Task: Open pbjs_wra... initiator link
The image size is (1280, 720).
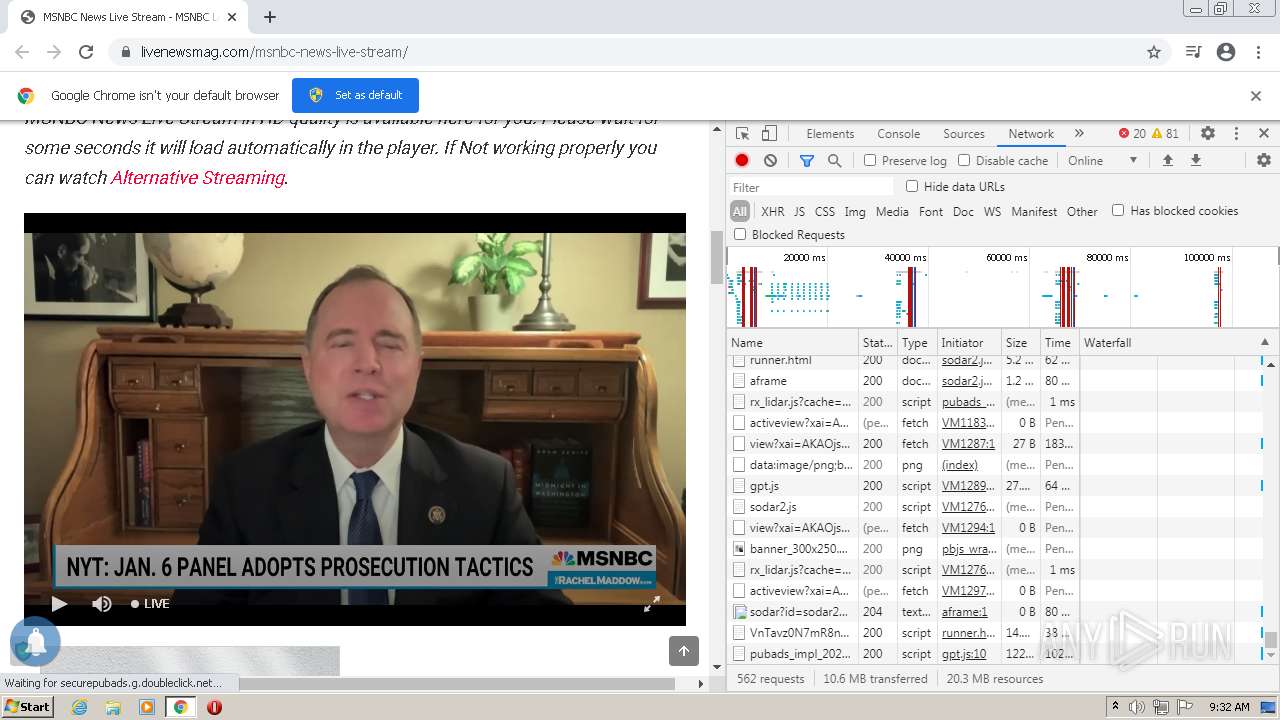Action: [969, 549]
